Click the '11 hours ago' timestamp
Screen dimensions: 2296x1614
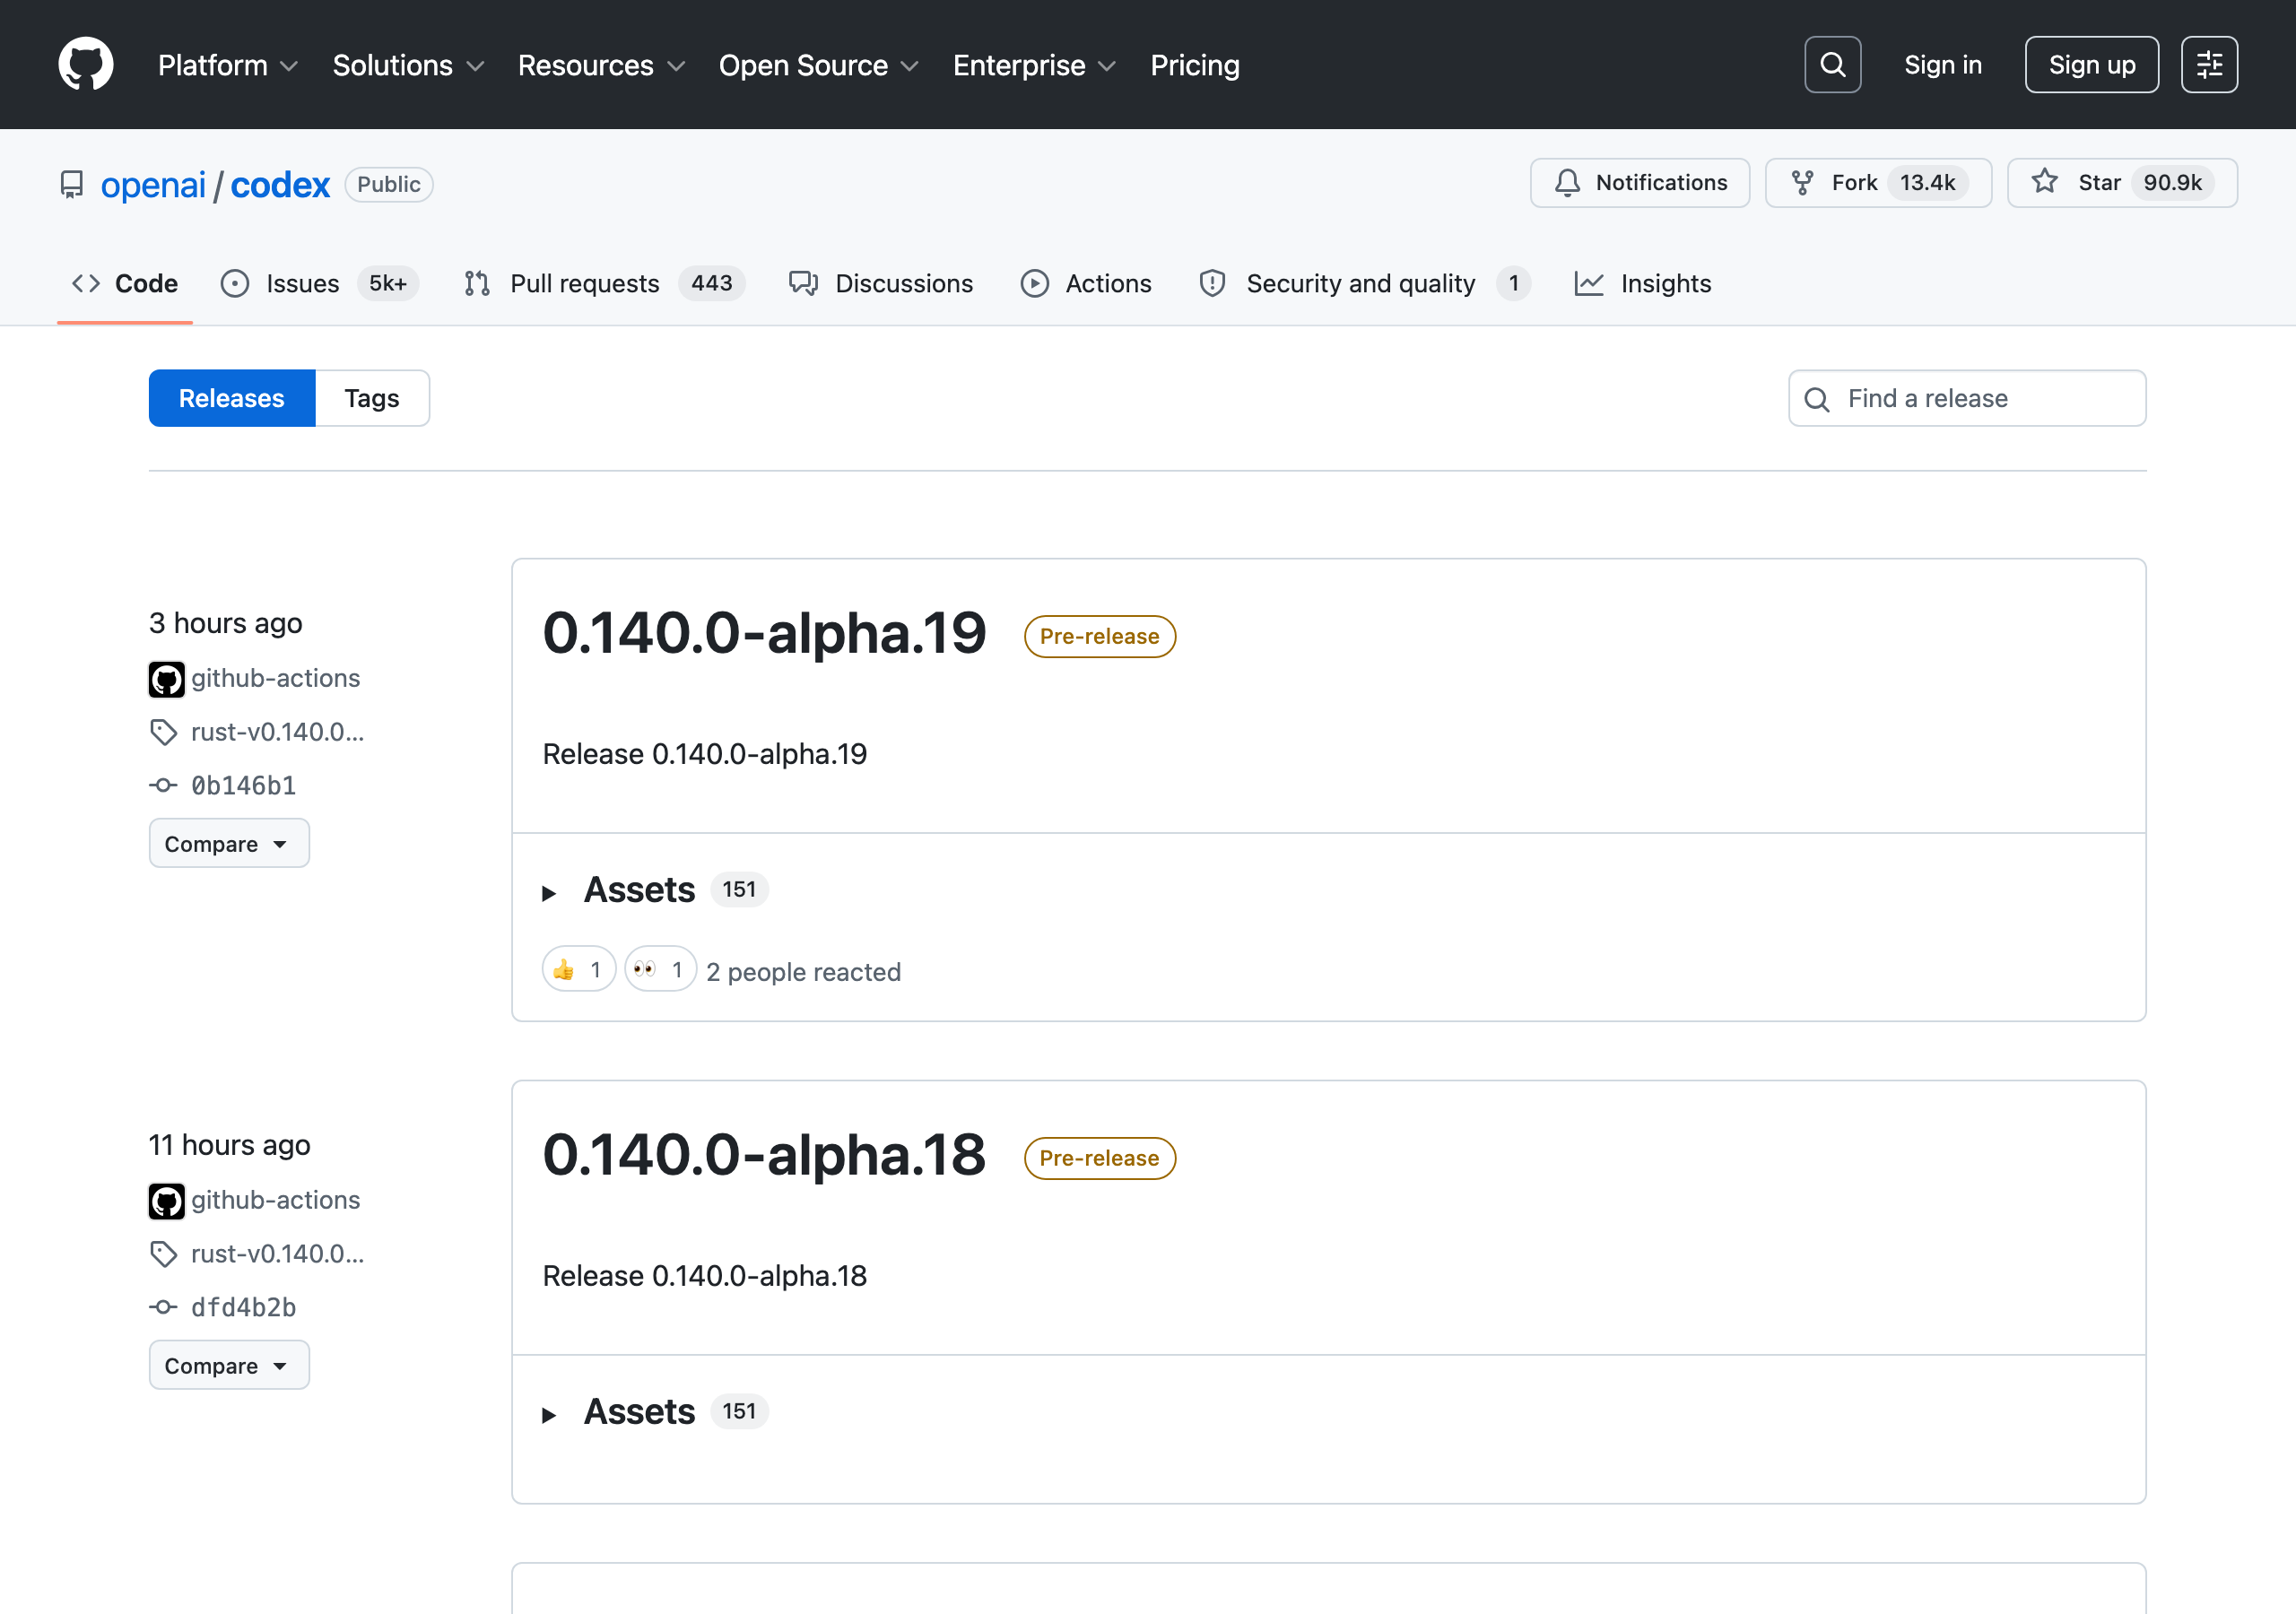pyautogui.click(x=230, y=1146)
